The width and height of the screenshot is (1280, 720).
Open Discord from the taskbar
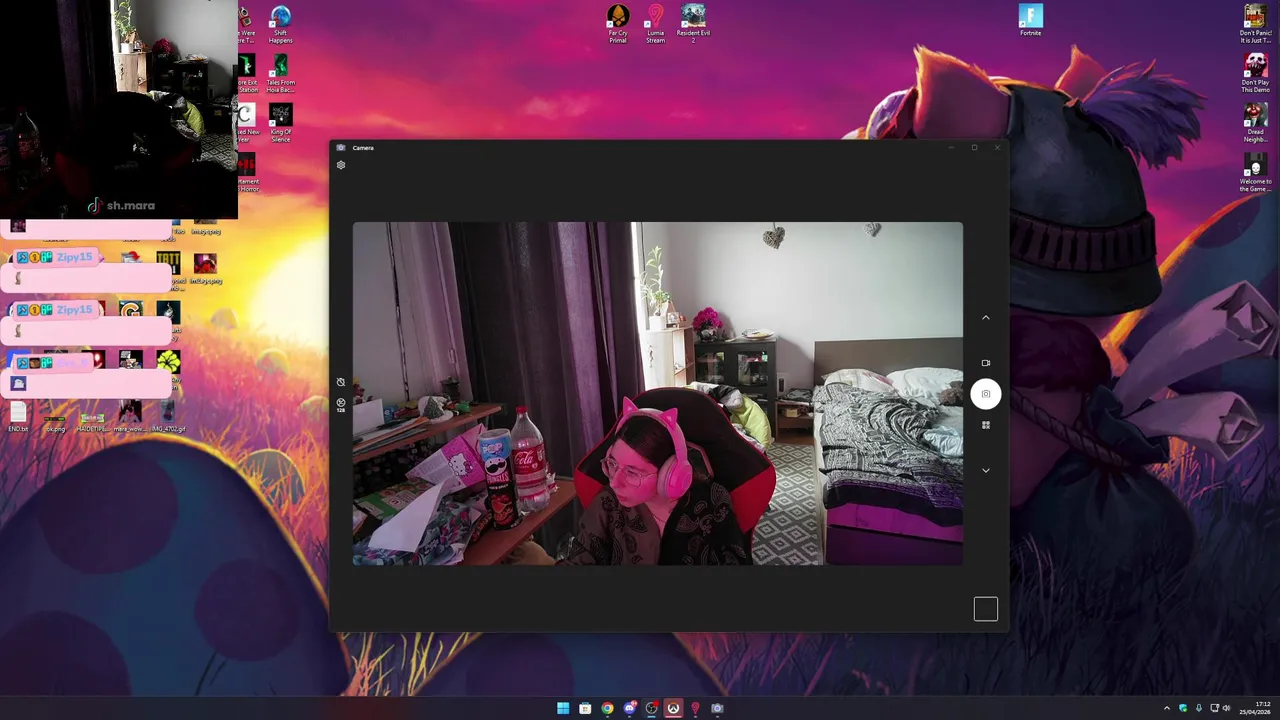coord(629,708)
